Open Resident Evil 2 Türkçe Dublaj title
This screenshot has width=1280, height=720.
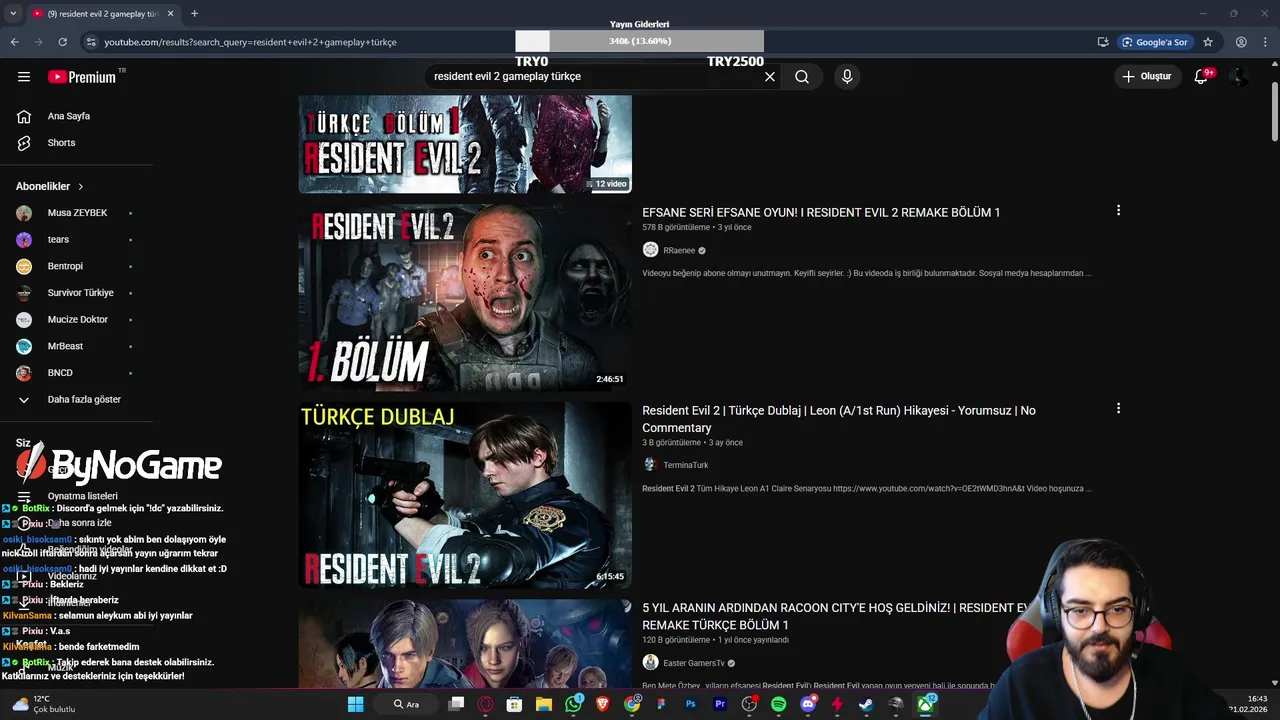coord(838,419)
